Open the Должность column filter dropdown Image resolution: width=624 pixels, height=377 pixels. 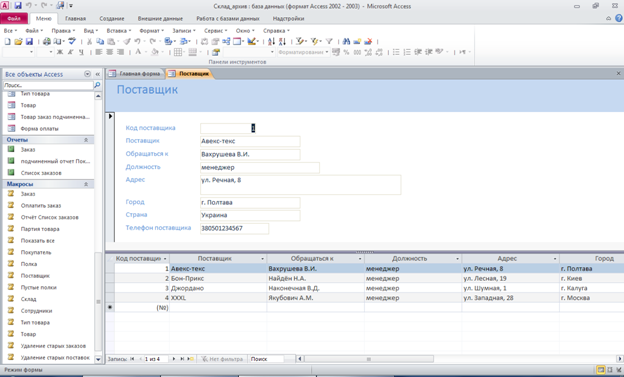click(458, 259)
